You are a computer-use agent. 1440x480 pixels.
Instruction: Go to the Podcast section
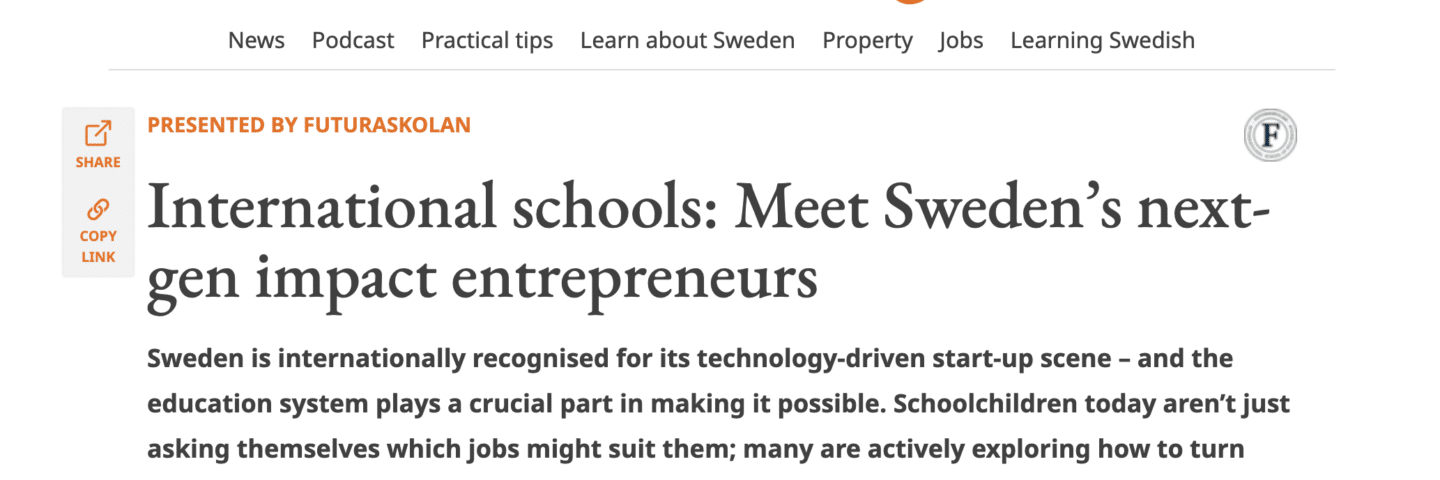click(x=353, y=40)
